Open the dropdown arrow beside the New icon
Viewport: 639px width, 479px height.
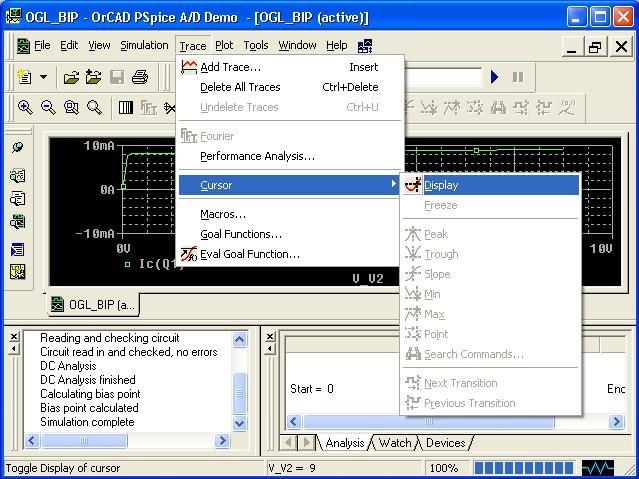(43, 77)
